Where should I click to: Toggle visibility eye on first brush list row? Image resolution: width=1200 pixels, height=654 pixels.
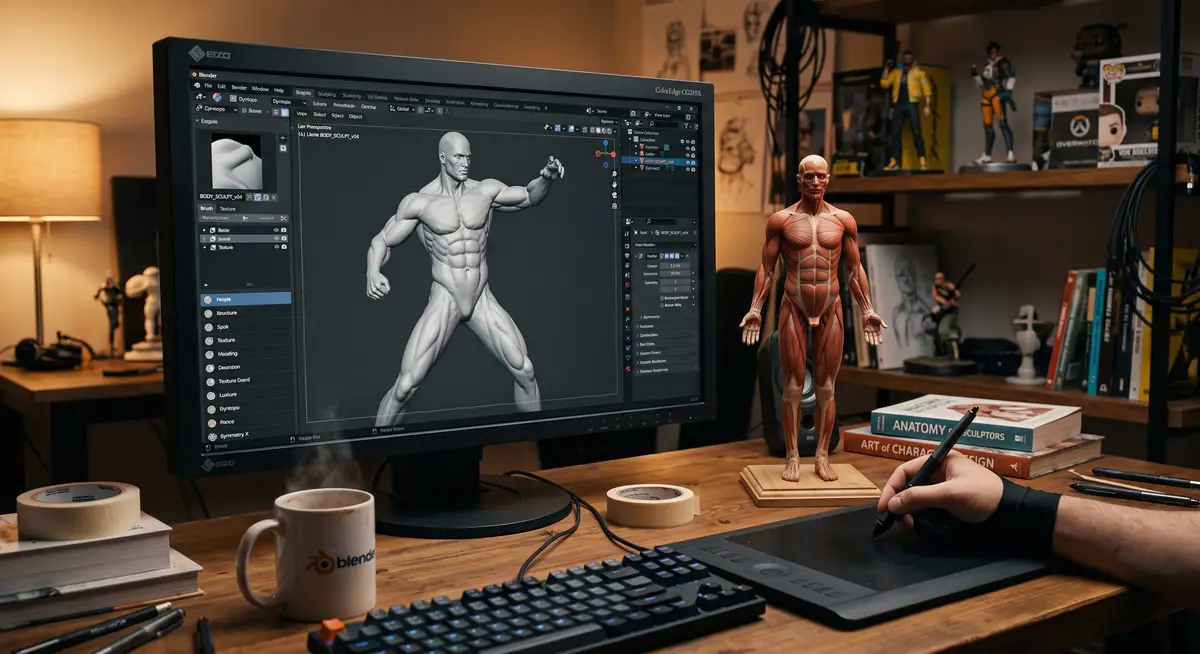click(276, 230)
